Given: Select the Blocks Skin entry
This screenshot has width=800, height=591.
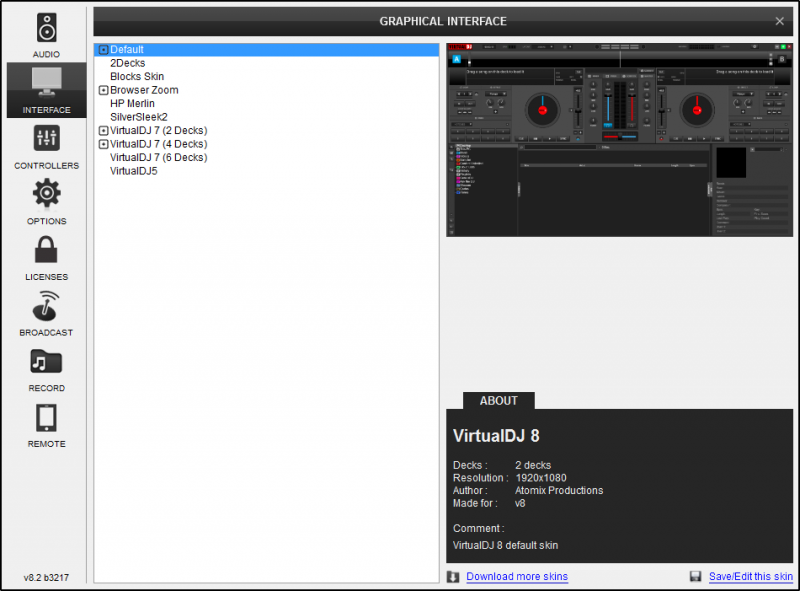Looking at the screenshot, I should coord(137,77).
